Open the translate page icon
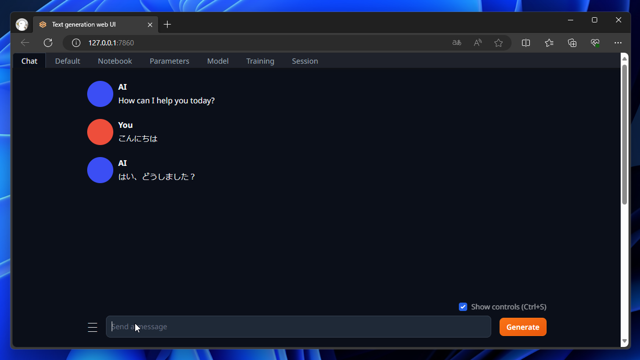Screen dimensions: 640x360 tap(457, 42)
